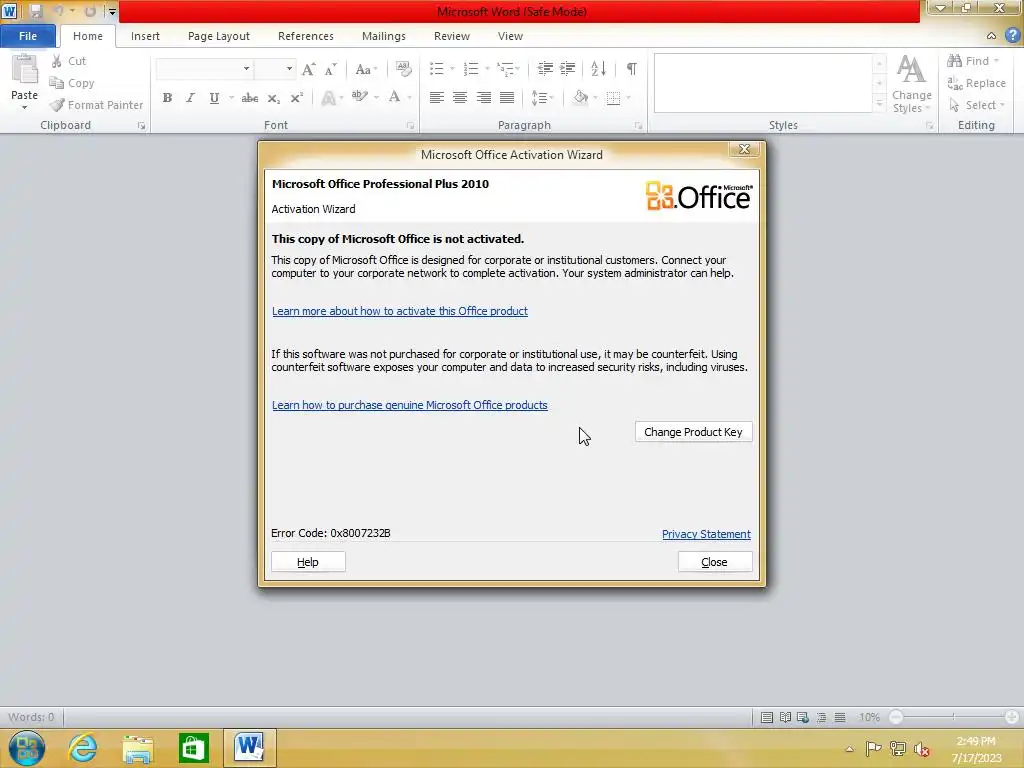This screenshot has height=768, width=1024.
Task: Switch to the Page Layout tab
Action: tap(219, 36)
